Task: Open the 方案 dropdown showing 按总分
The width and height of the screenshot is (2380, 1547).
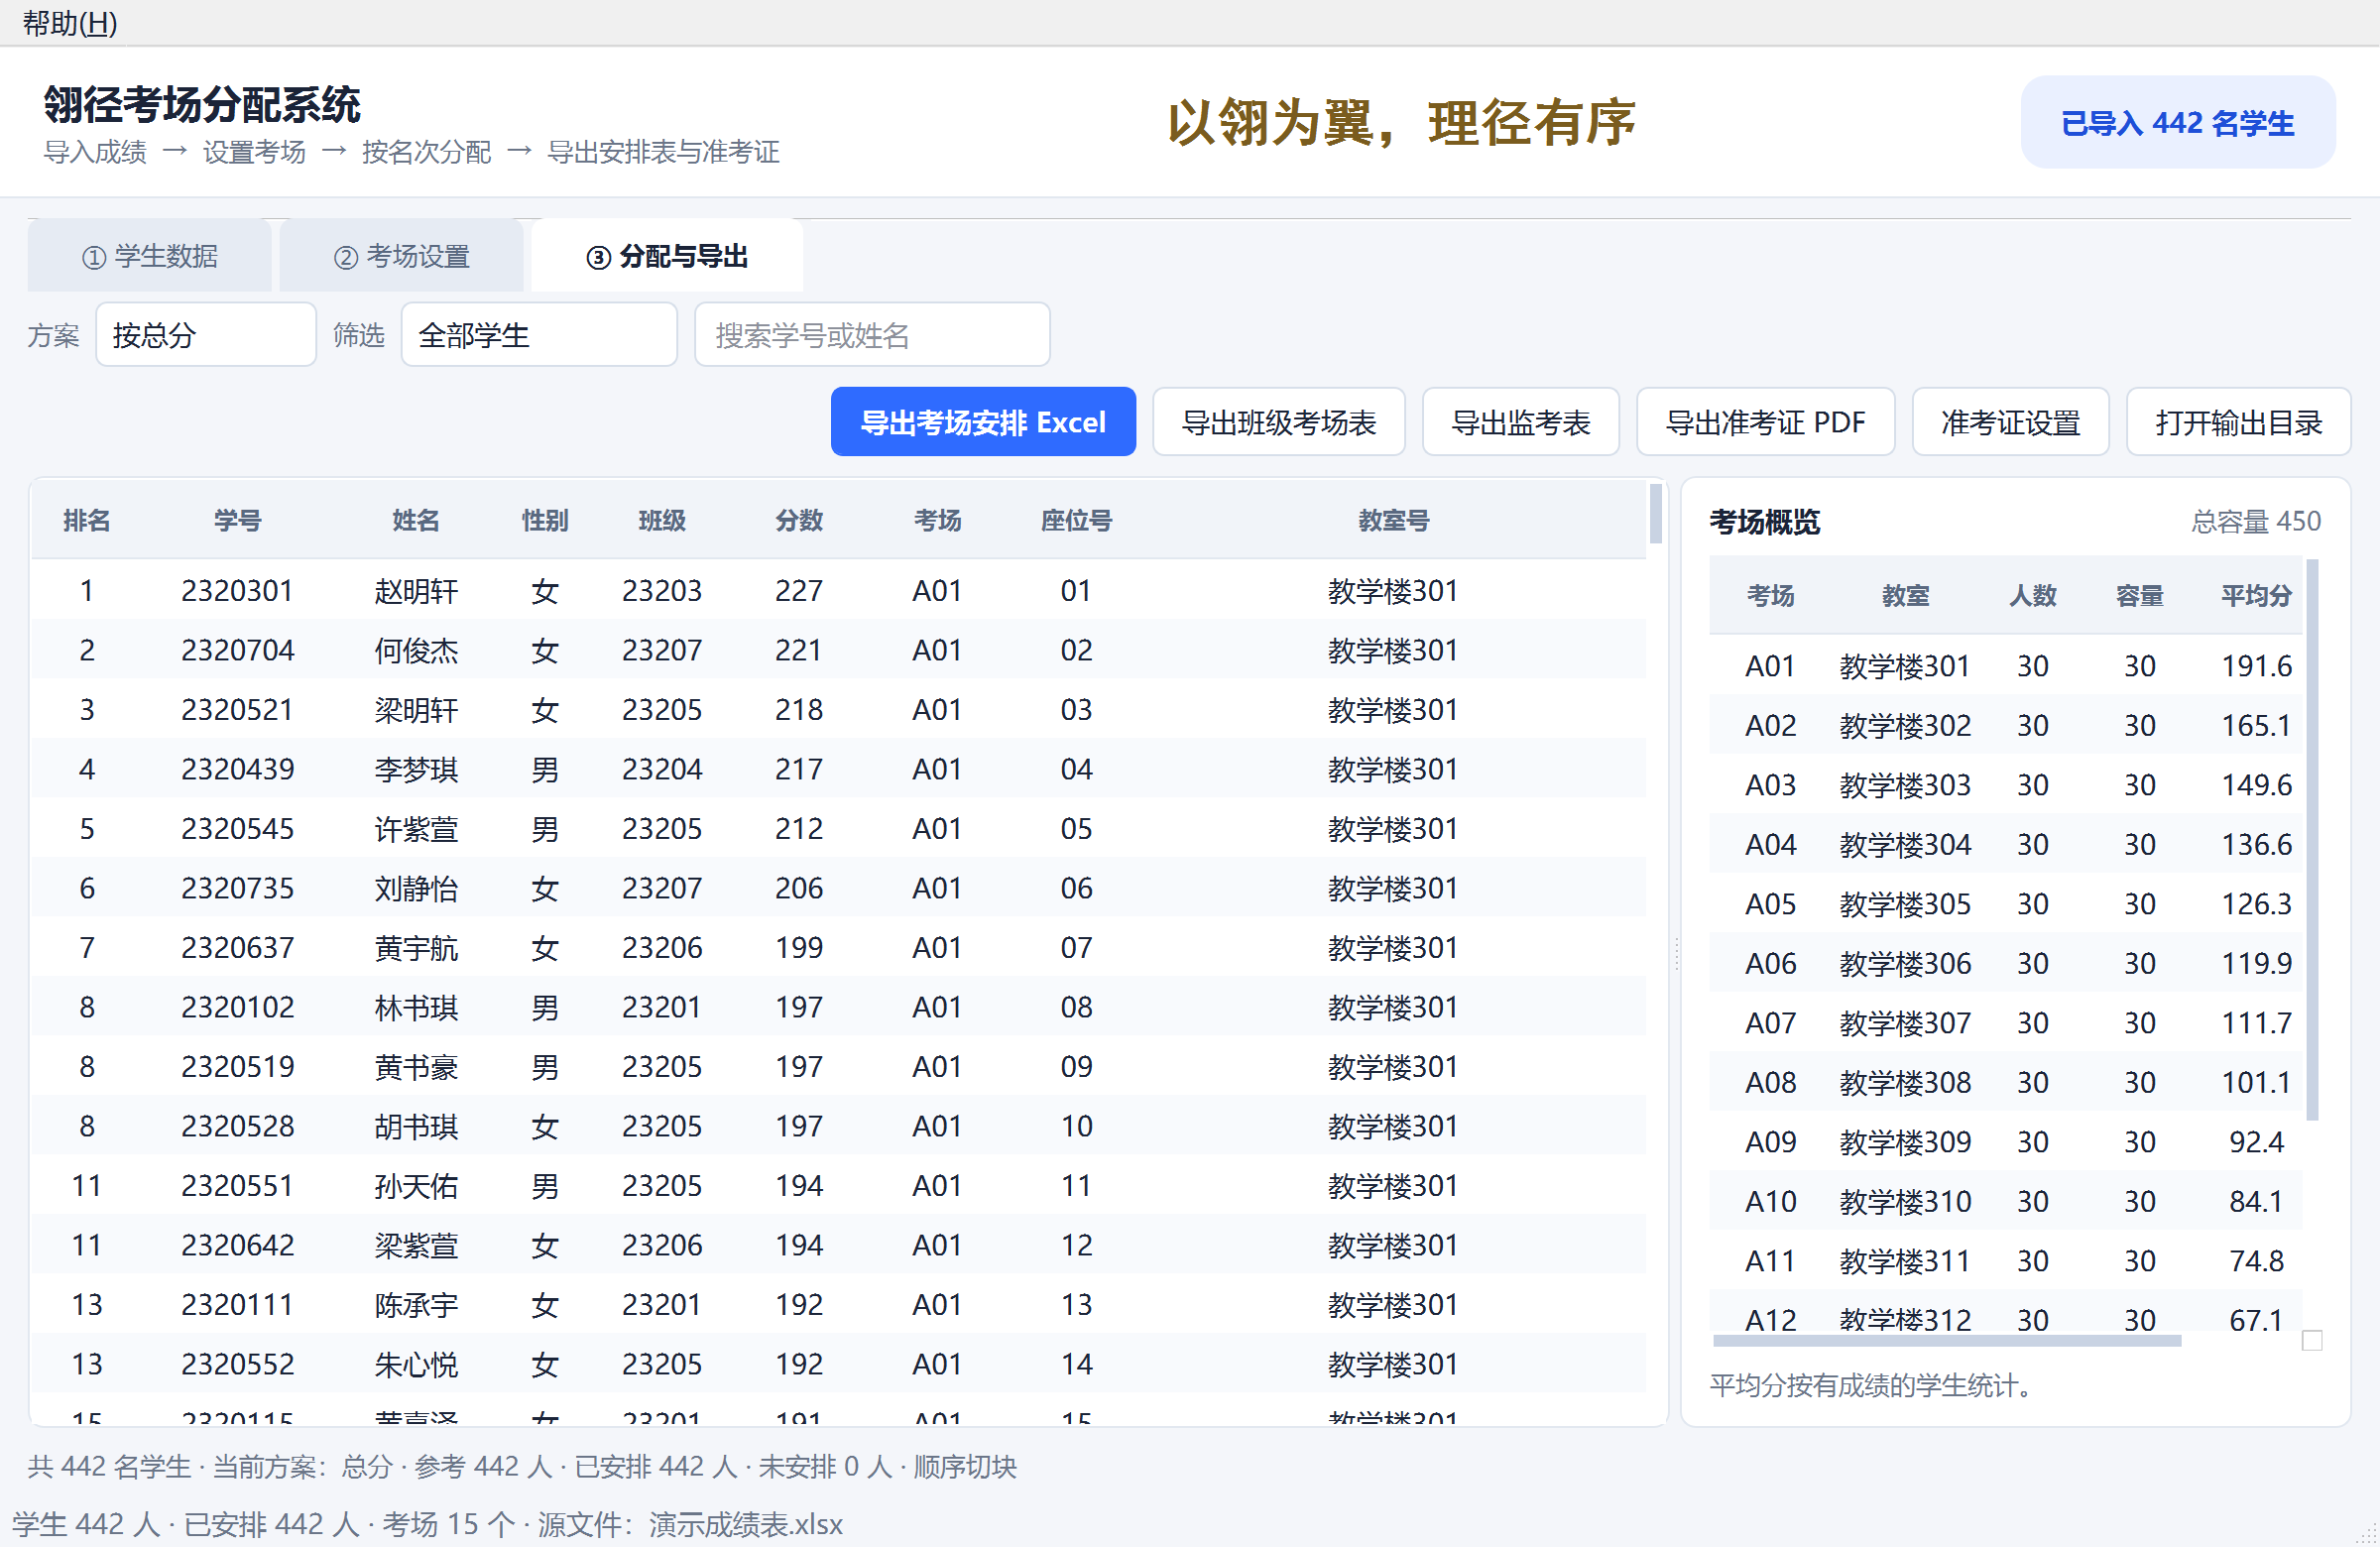Action: pos(206,335)
